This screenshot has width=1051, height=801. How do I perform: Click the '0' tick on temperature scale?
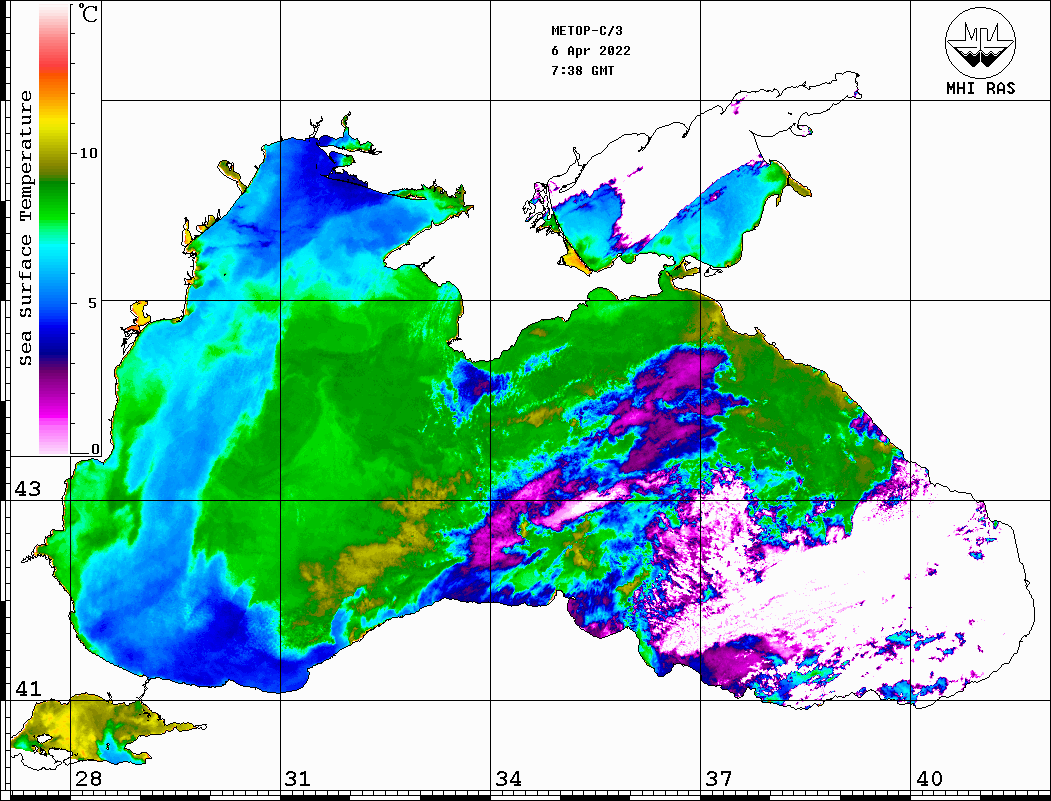(x=95, y=449)
